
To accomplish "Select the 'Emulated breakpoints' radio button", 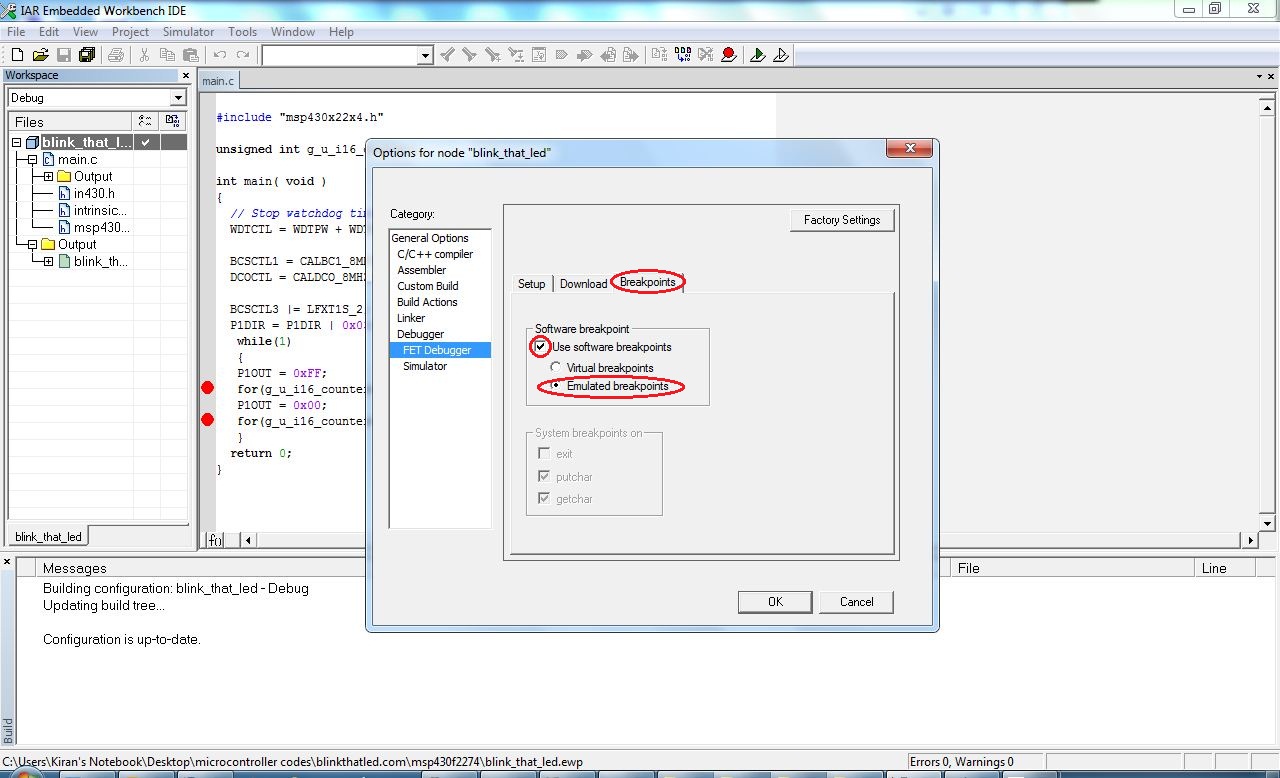I will click(556, 386).
